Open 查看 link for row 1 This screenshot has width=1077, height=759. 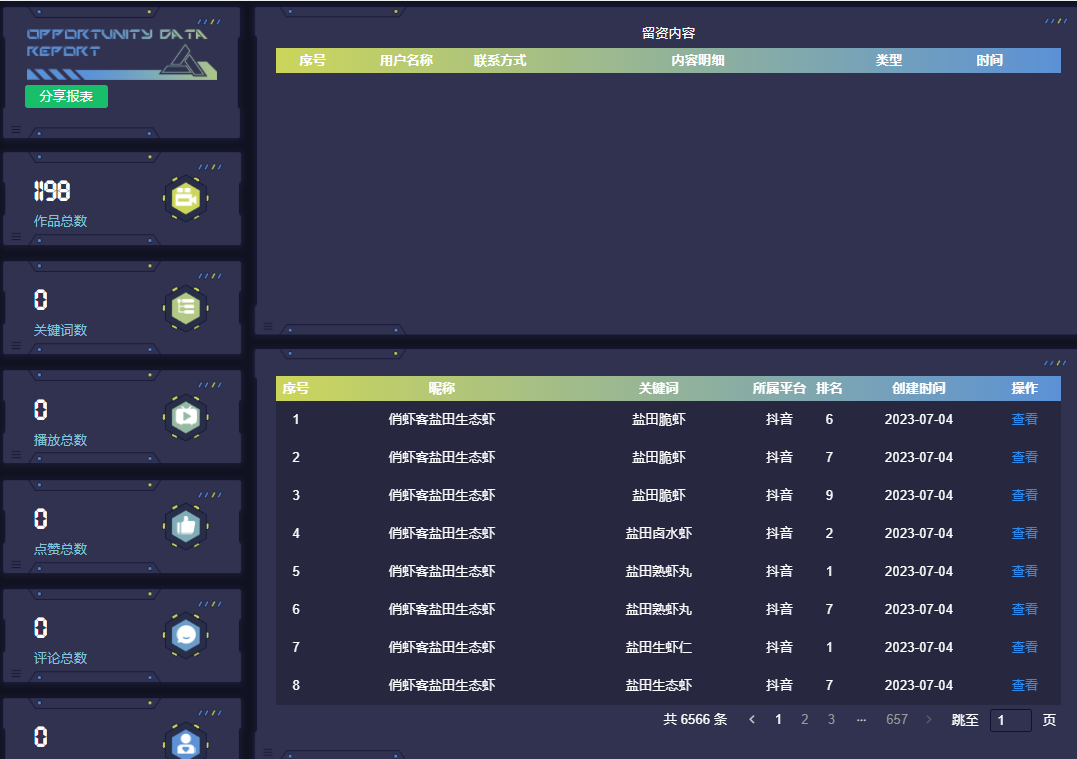click(1024, 419)
